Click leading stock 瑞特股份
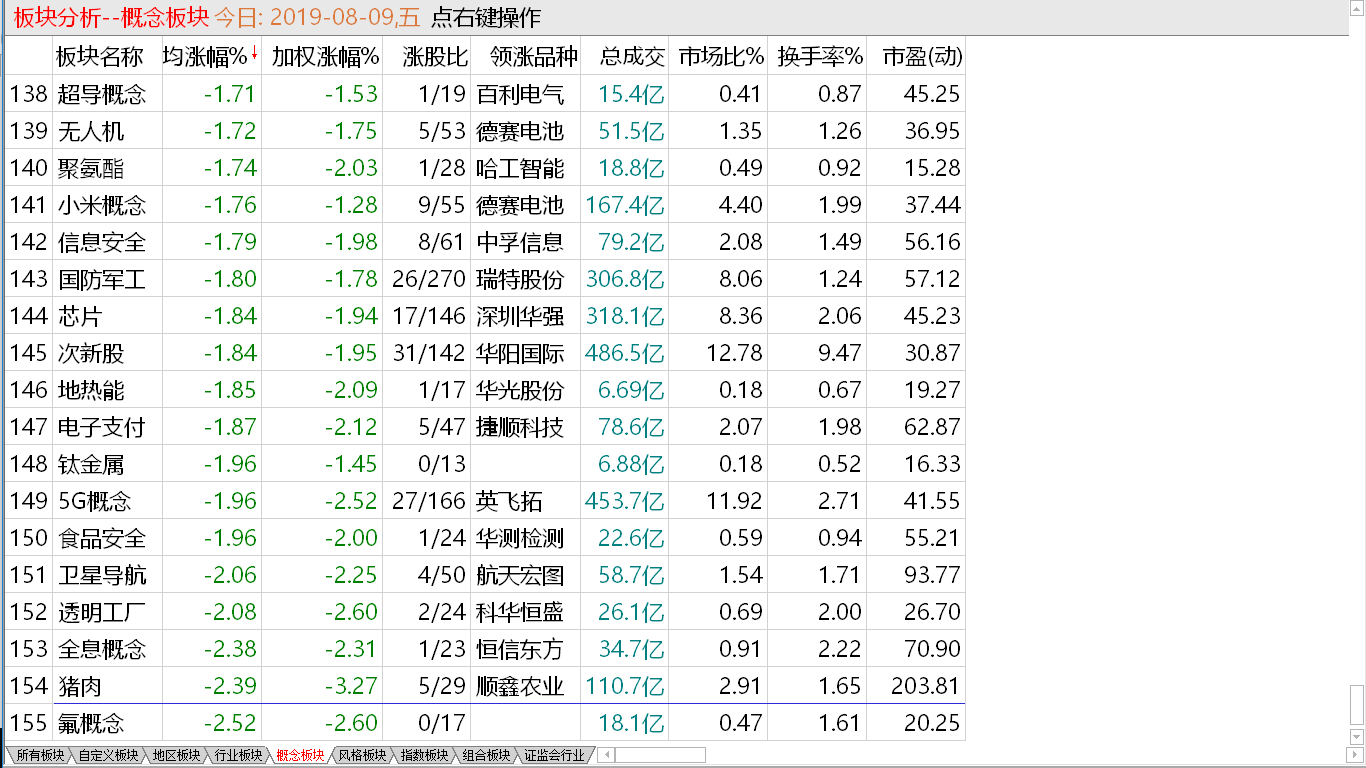1366x768 pixels. (520, 279)
